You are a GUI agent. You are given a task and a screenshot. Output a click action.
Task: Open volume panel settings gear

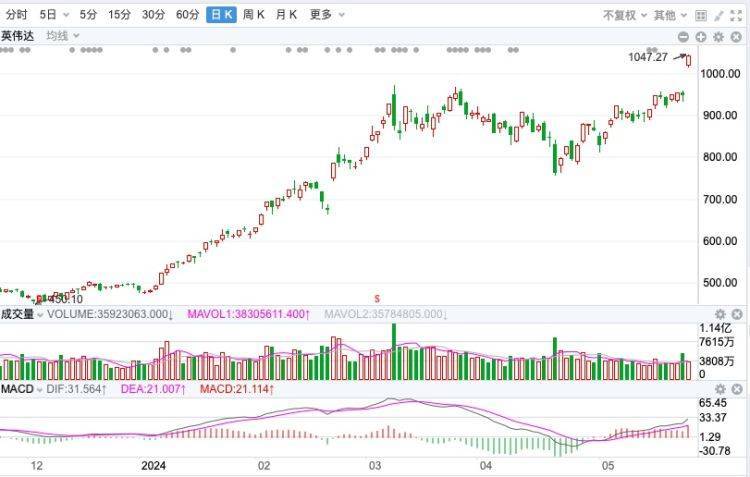pyautogui.click(x=720, y=314)
